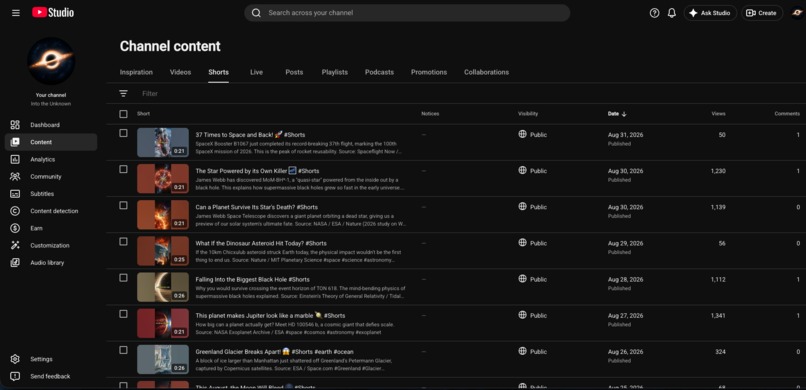Click the search magnifier icon
The height and width of the screenshot is (390, 806).
click(x=256, y=13)
